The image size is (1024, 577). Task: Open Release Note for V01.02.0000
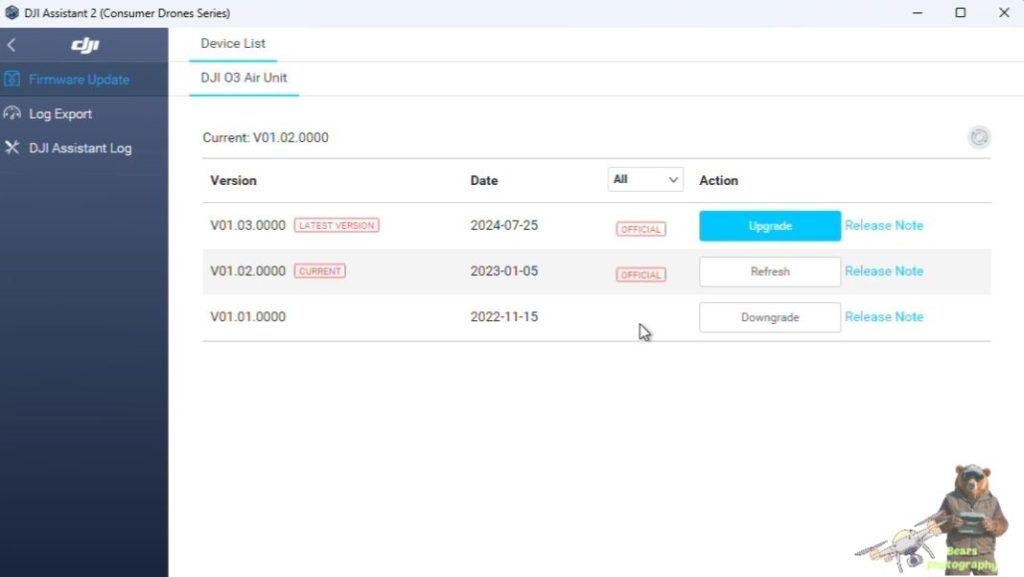884,271
